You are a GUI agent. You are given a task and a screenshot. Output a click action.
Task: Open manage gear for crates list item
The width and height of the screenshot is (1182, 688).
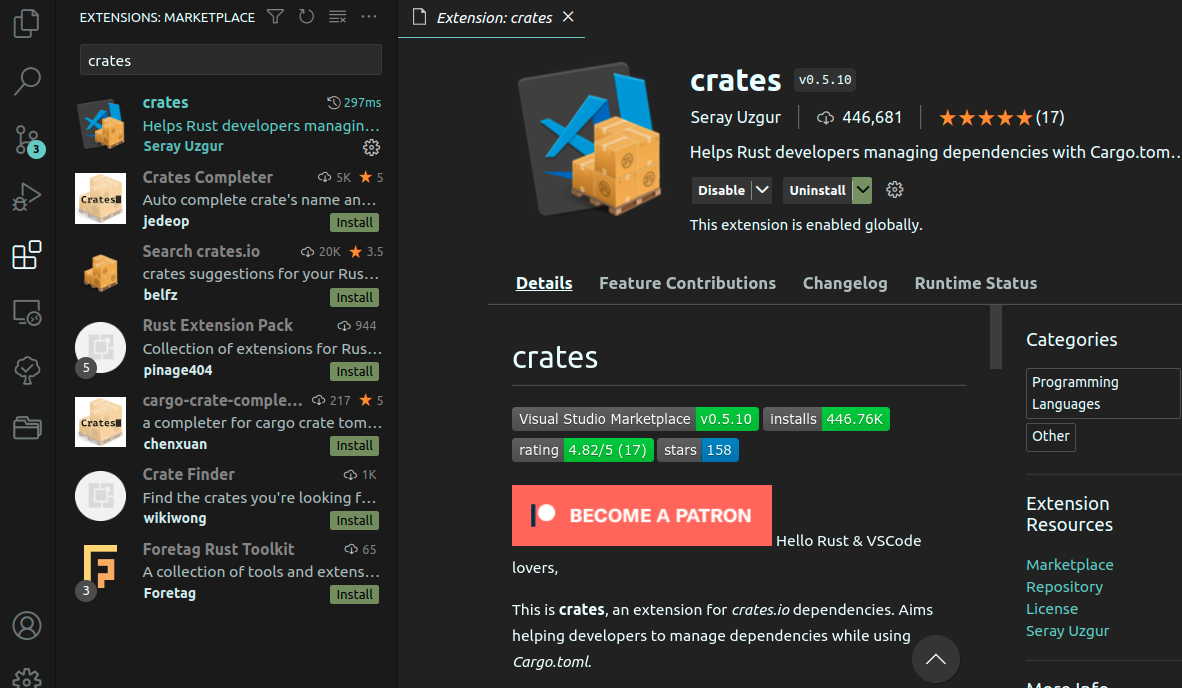372,147
